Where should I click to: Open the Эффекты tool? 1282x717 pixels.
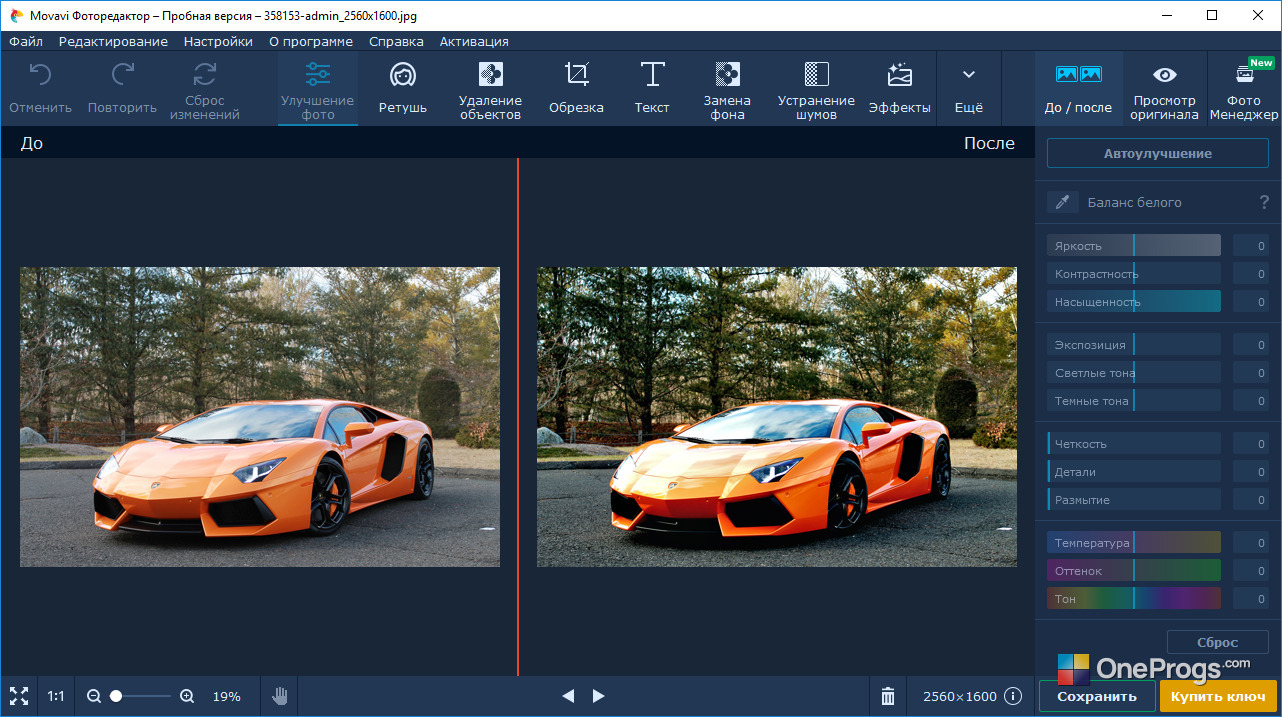coord(899,90)
